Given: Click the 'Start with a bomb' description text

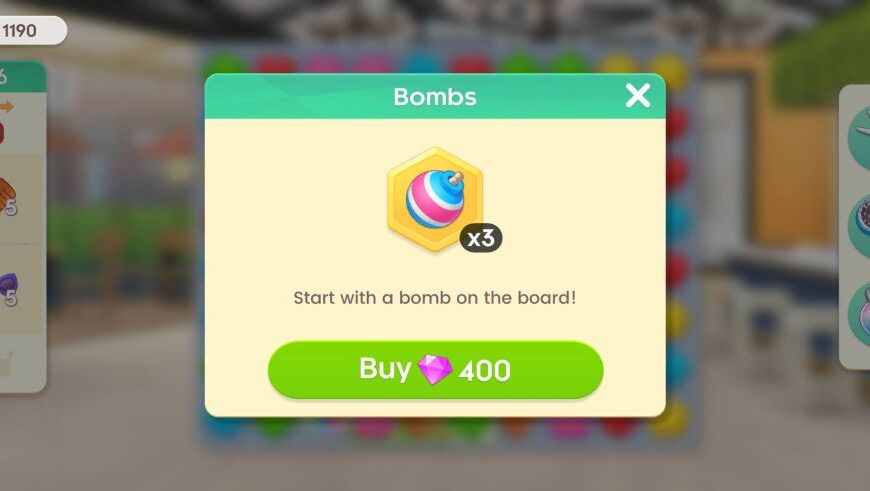Looking at the screenshot, I should (434, 298).
